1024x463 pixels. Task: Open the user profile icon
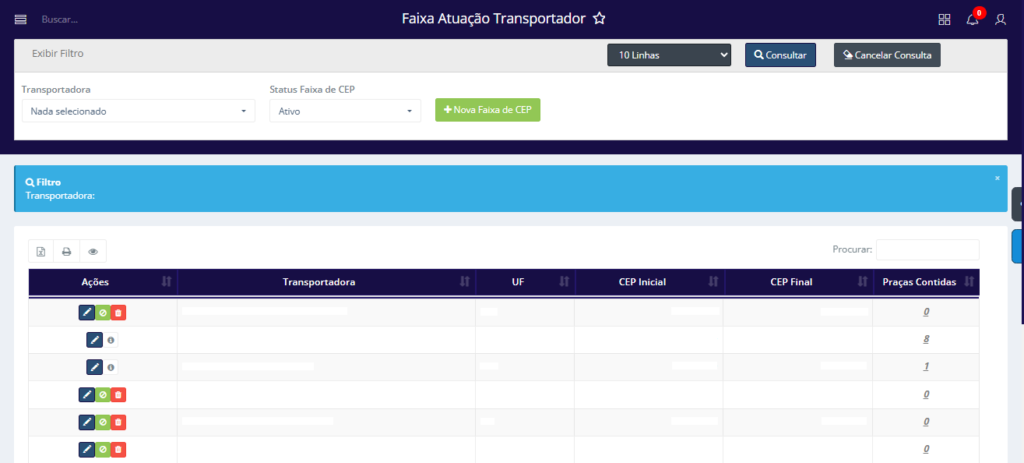(1000, 19)
